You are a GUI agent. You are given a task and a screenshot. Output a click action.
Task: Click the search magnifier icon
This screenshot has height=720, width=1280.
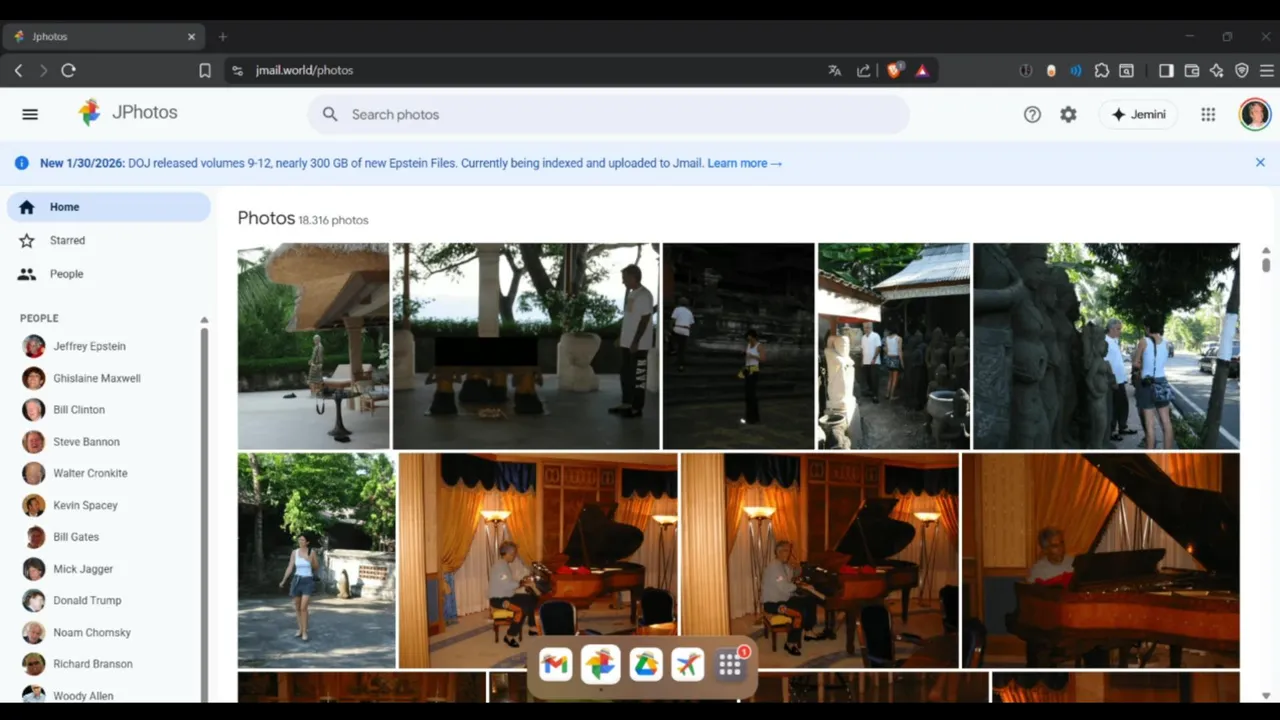point(330,114)
